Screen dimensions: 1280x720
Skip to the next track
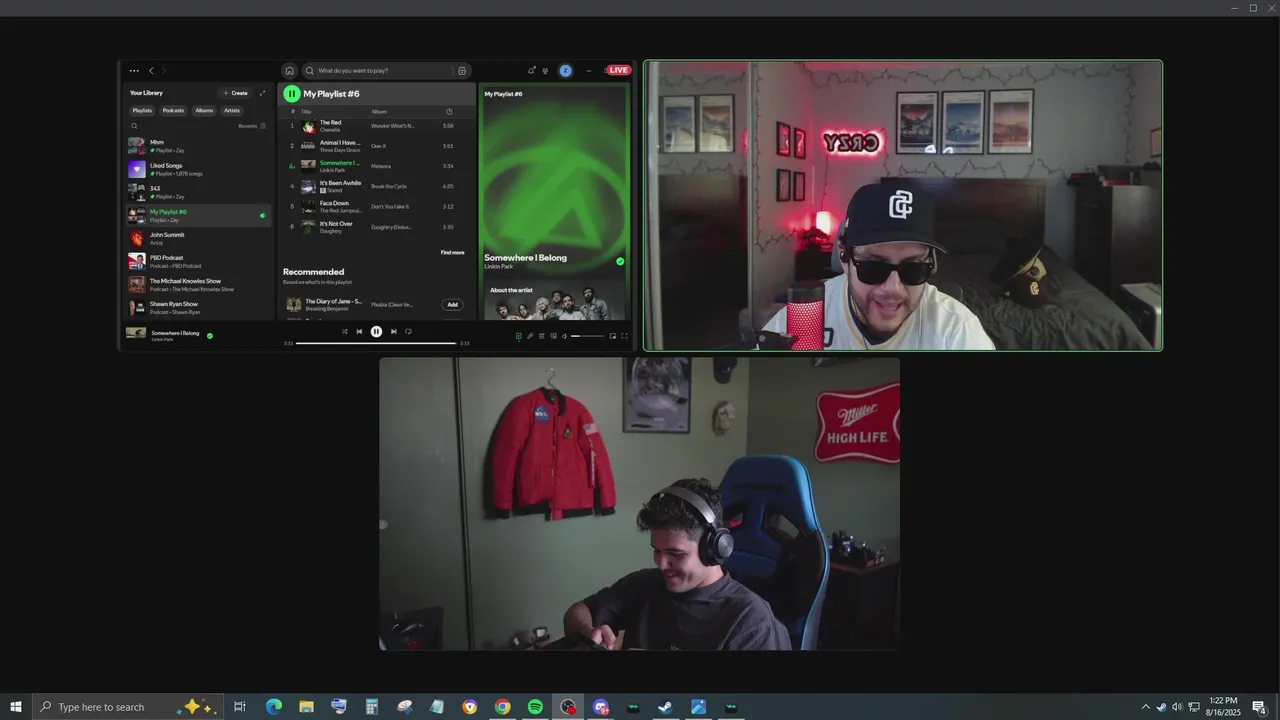[393, 332]
